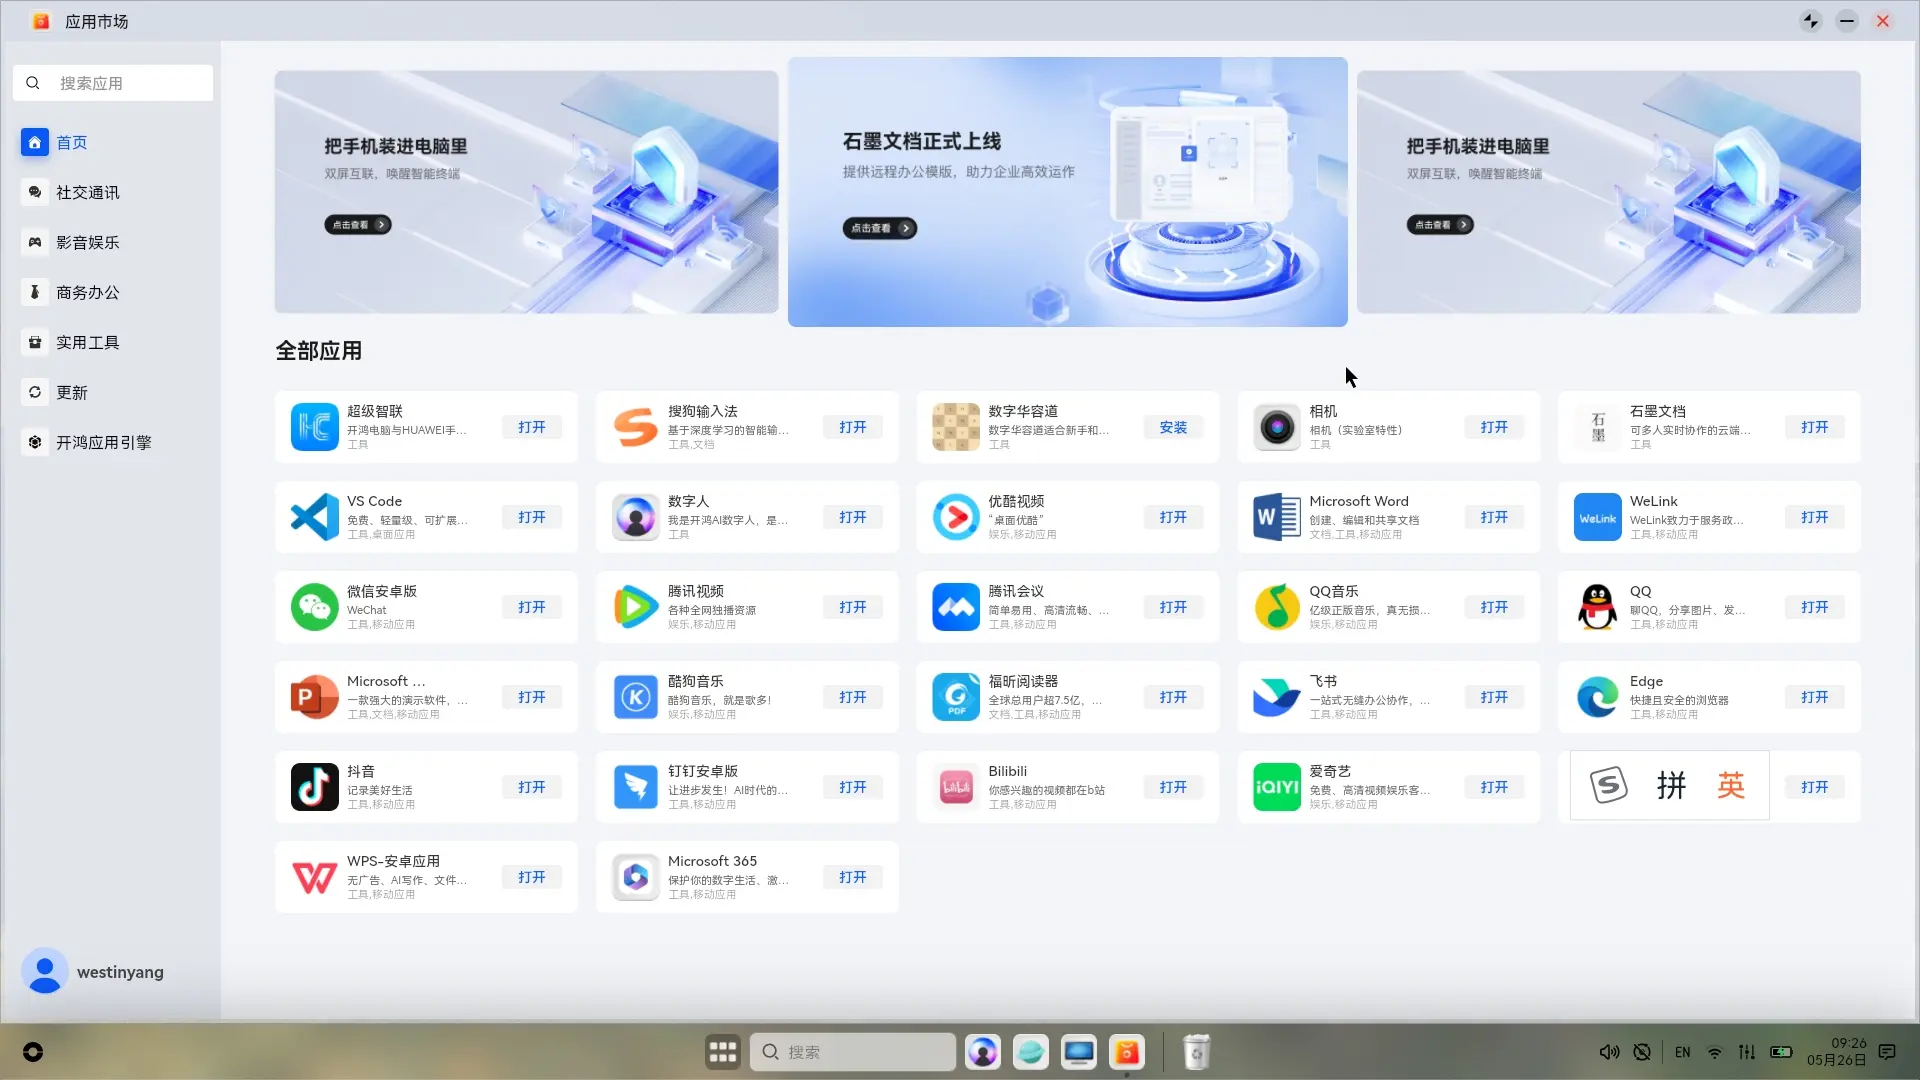Click the 09:26 clock in the tray
1920x1080 pixels.
click(x=1848, y=1043)
